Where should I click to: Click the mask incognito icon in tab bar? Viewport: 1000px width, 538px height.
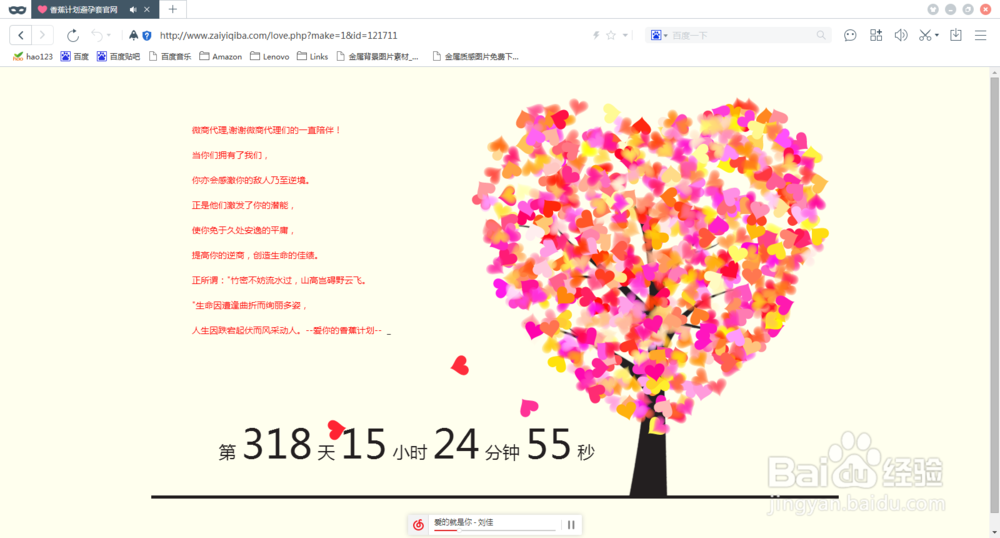(x=17, y=10)
